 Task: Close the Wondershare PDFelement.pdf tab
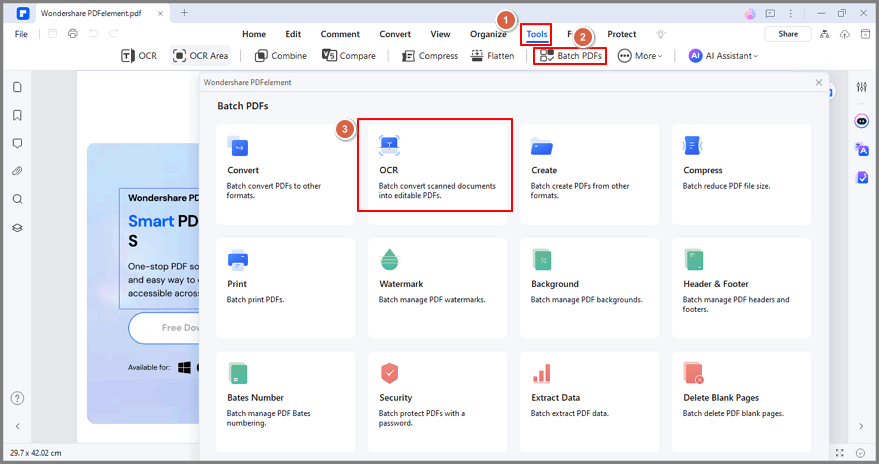coord(160,13)
